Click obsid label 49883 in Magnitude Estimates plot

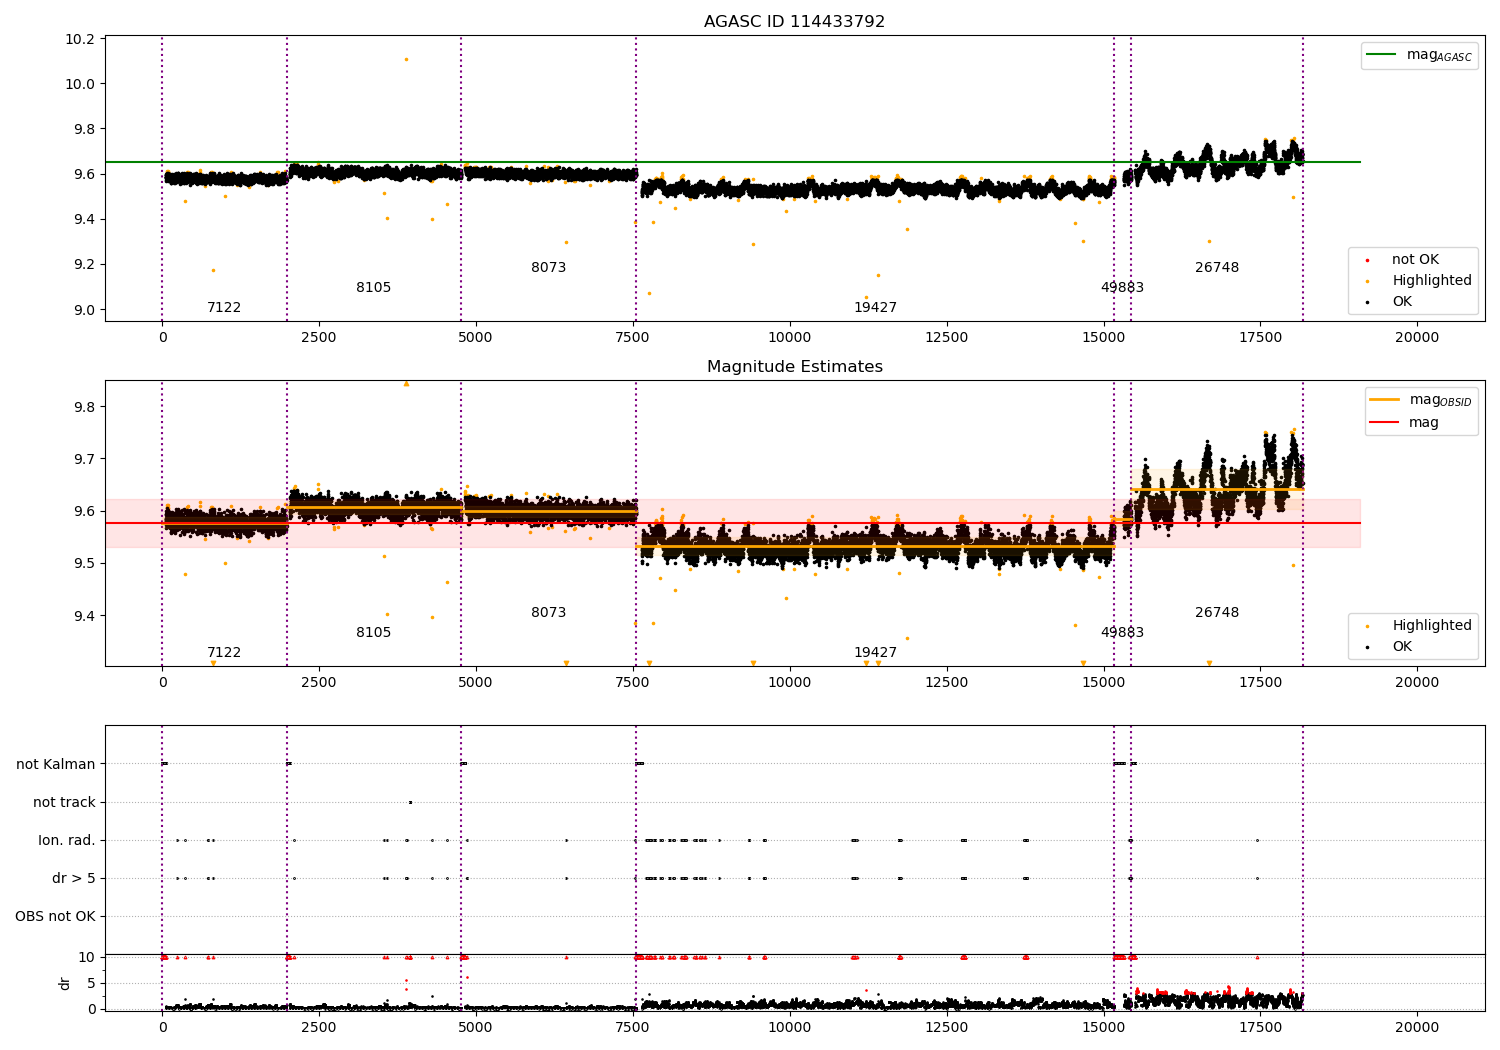tap(1122, 633)
